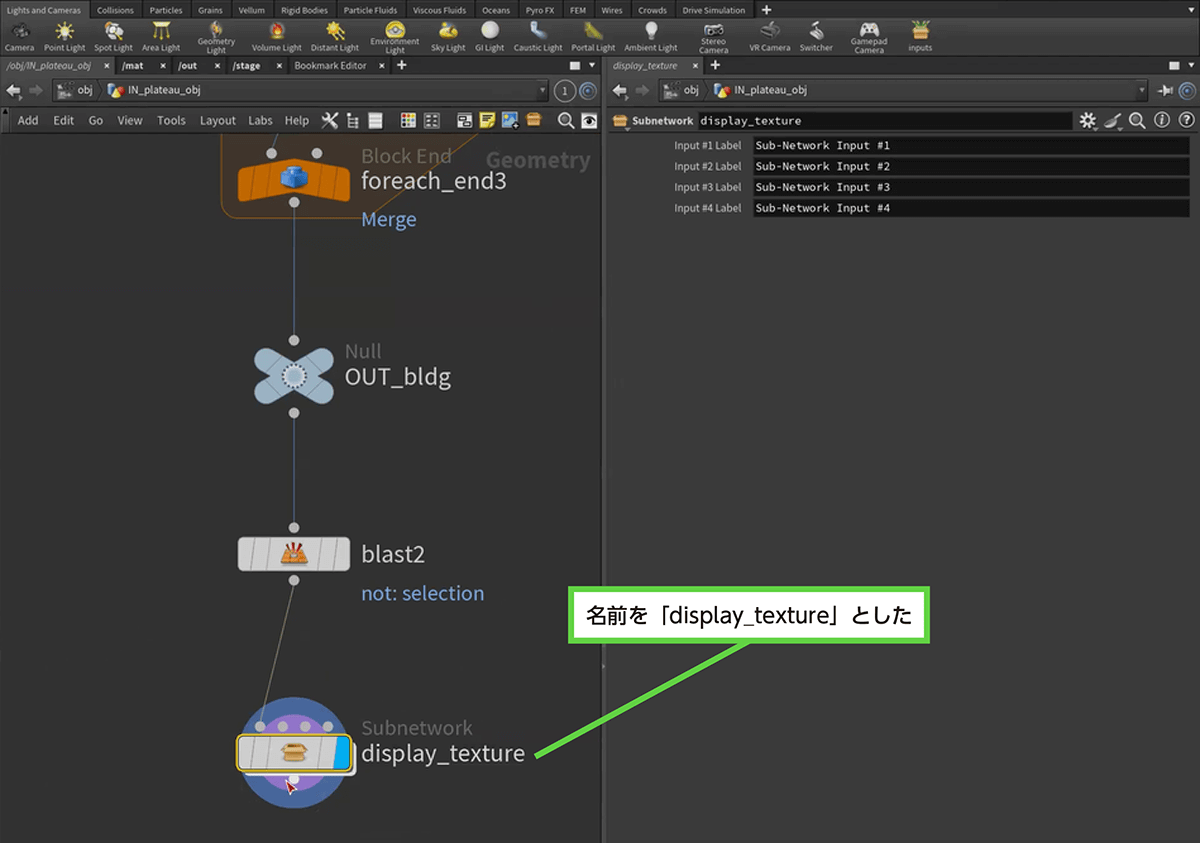The height and width of the screenshot is (843, 1200).
Task: Open the color palette in network toolbar
Action: click(x=408, y=120)
